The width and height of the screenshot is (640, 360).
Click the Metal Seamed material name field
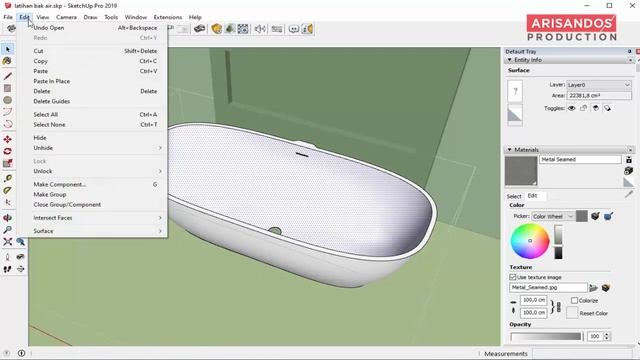click(x=580, y=160)
